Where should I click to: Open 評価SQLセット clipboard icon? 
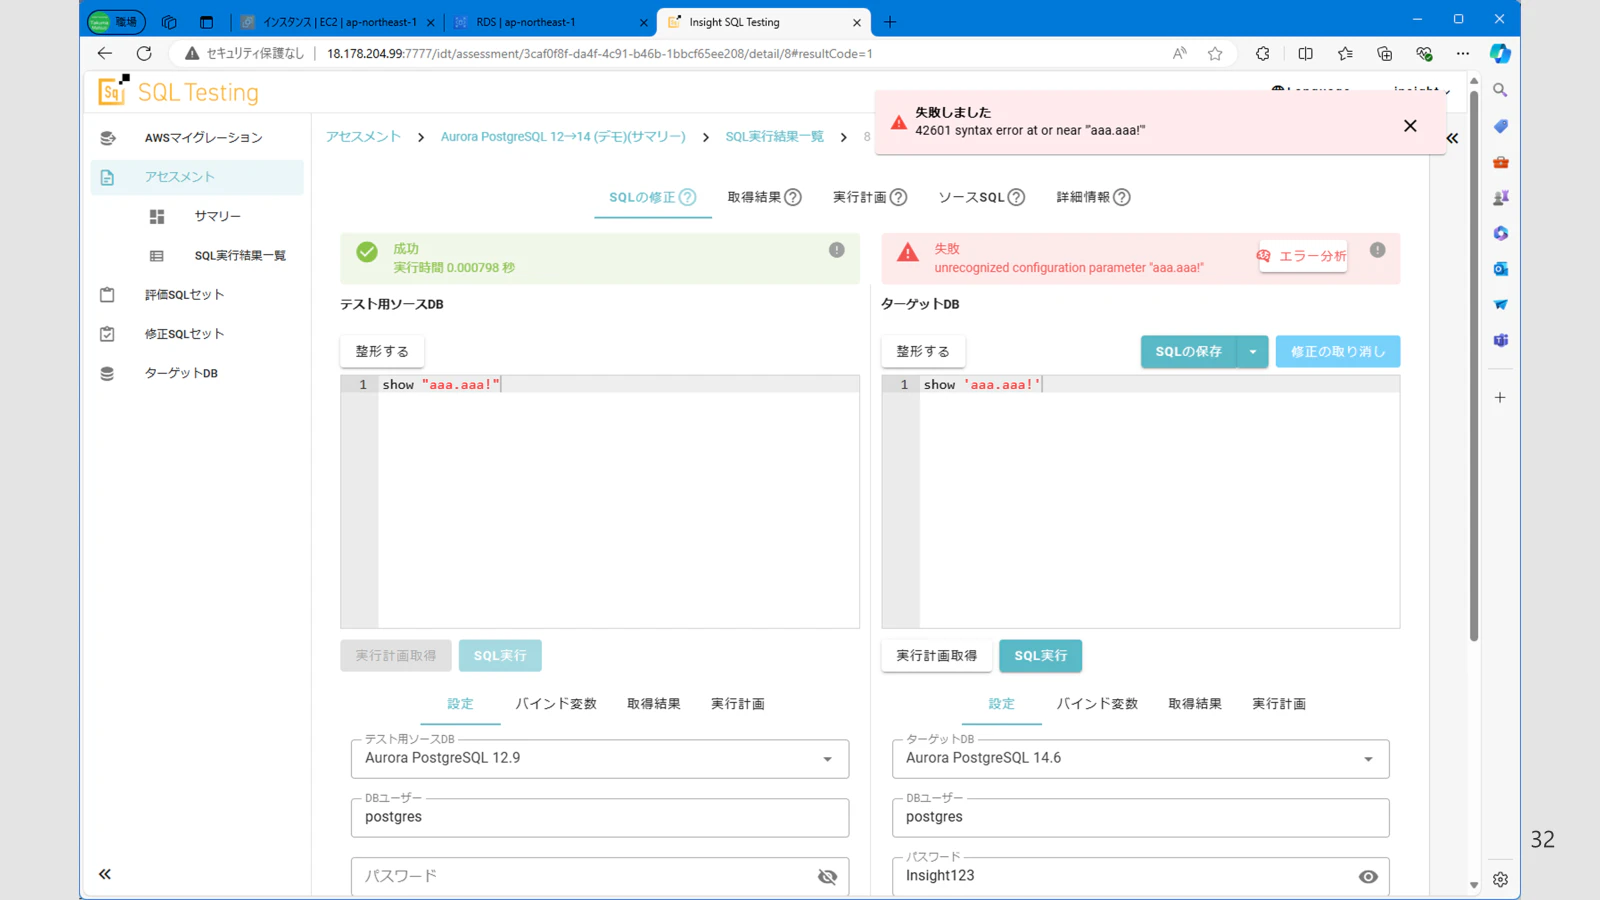(x=107, y=295)
